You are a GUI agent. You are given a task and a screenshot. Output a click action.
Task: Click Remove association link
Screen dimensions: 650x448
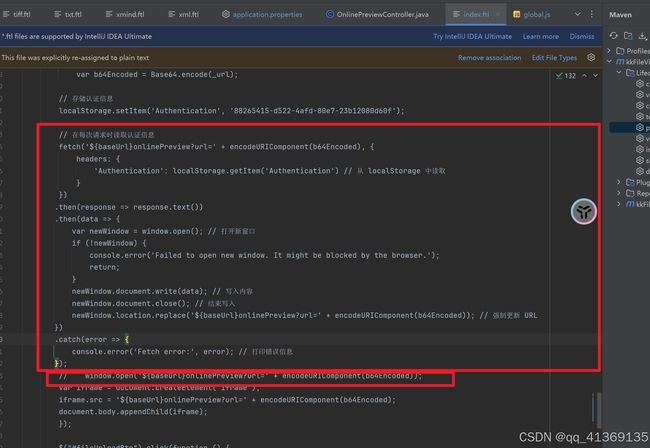[490, 58]
